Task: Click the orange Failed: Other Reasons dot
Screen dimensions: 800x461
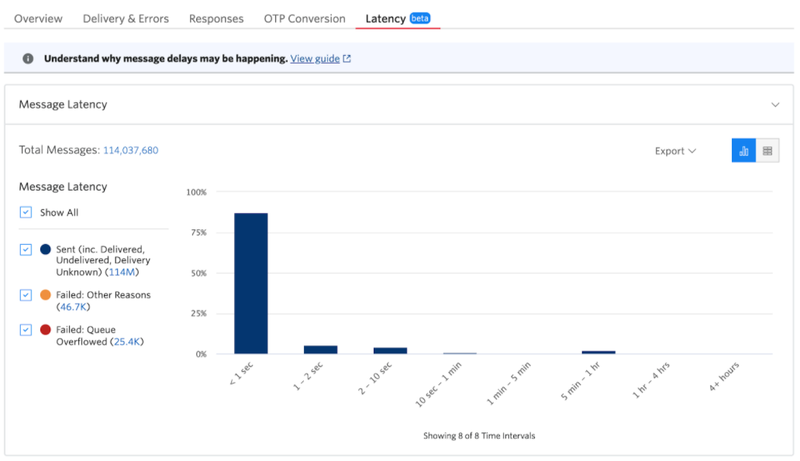Action: point(45,295)
